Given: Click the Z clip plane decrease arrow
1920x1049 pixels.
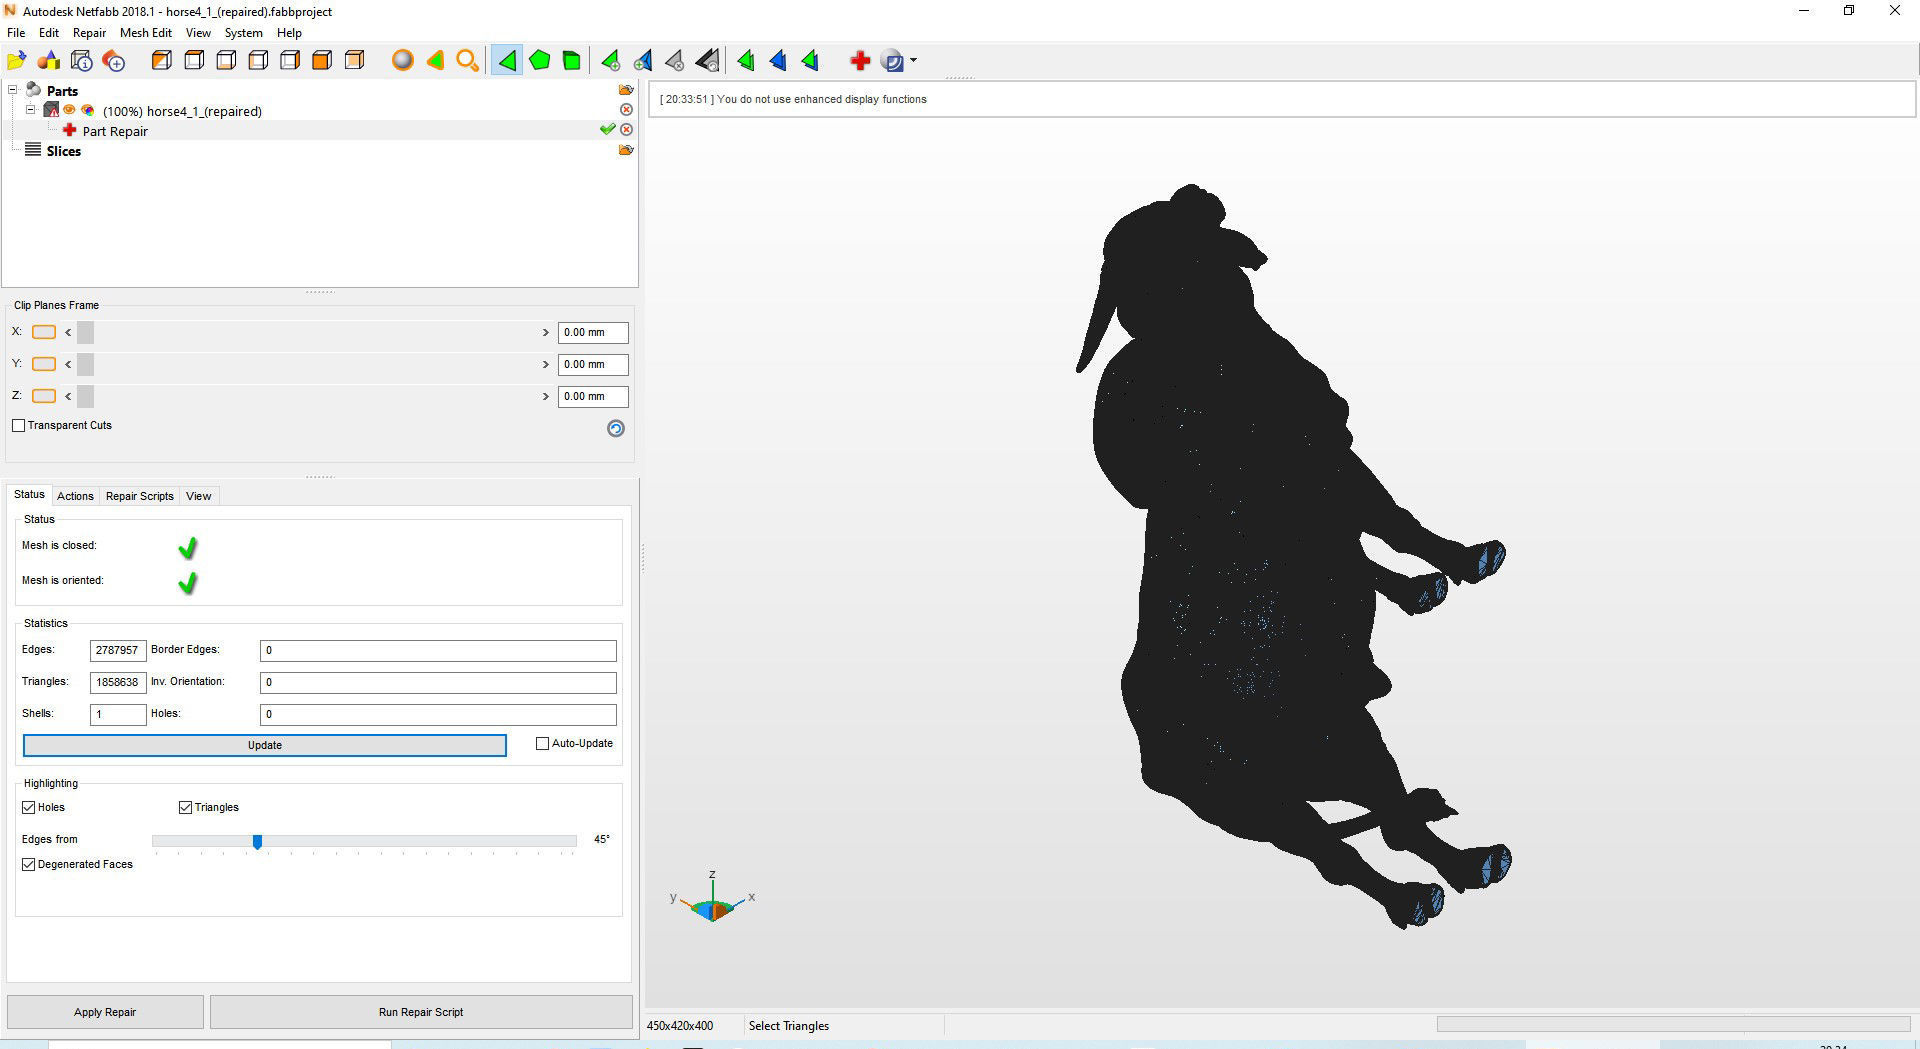Looking at the screenshot, I should pos(68,396).
